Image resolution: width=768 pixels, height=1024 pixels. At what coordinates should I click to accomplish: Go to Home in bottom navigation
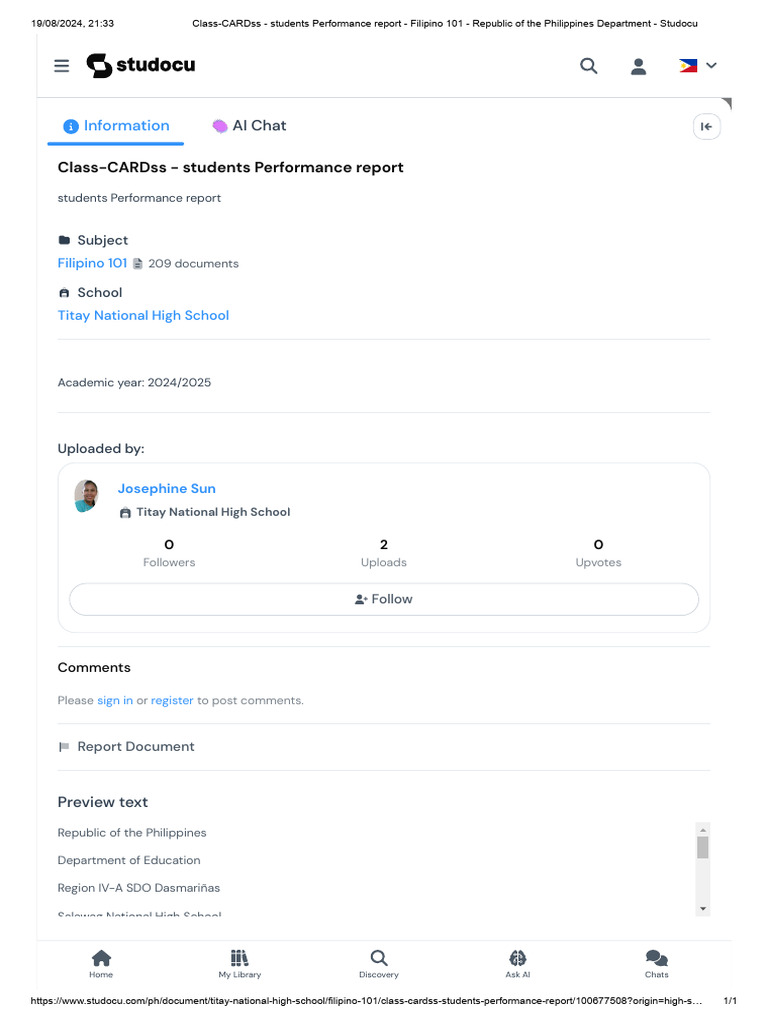[101, 964]
